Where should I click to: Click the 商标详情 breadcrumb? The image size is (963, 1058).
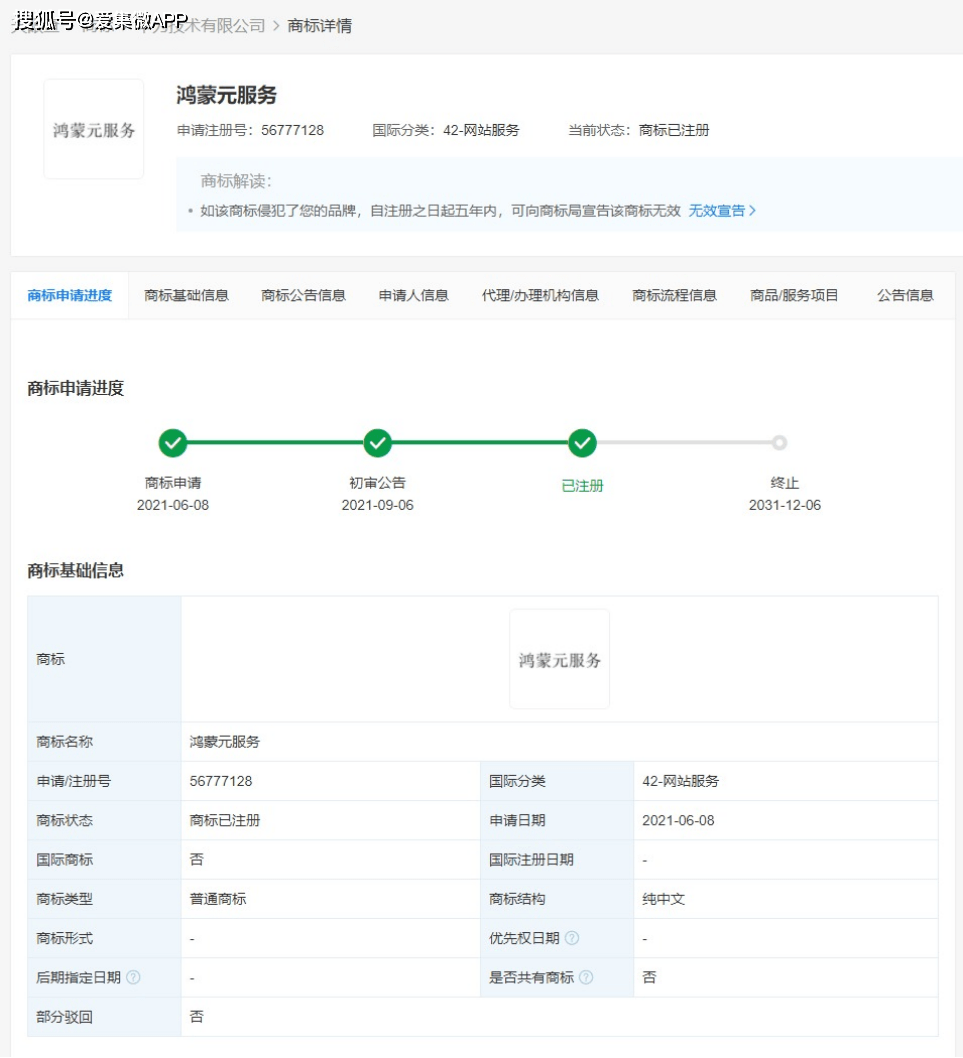(320, 26)
